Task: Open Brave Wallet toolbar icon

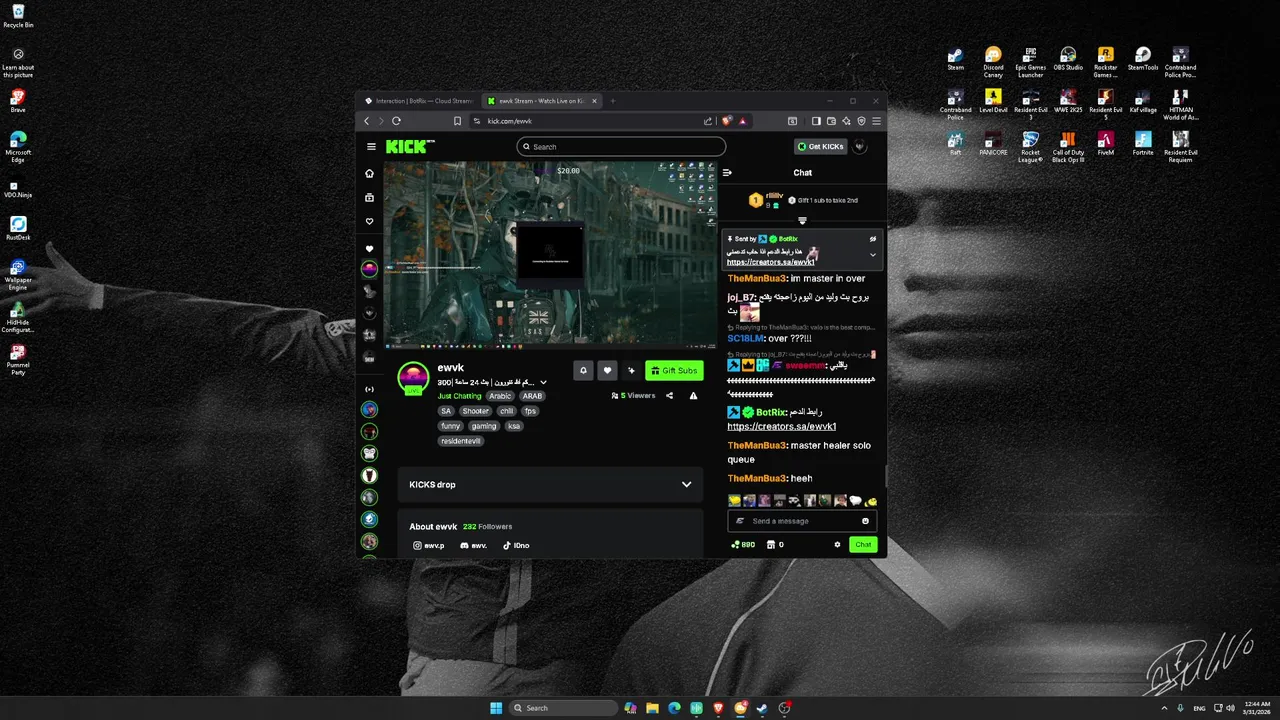Action: [x=830, y=121]
